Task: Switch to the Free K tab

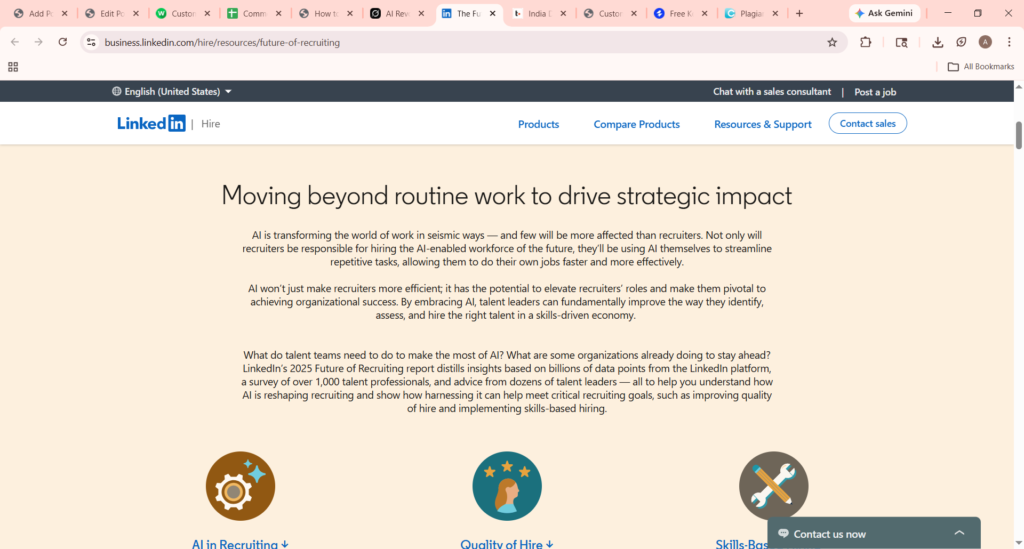Action: click(x=678, y=14)
